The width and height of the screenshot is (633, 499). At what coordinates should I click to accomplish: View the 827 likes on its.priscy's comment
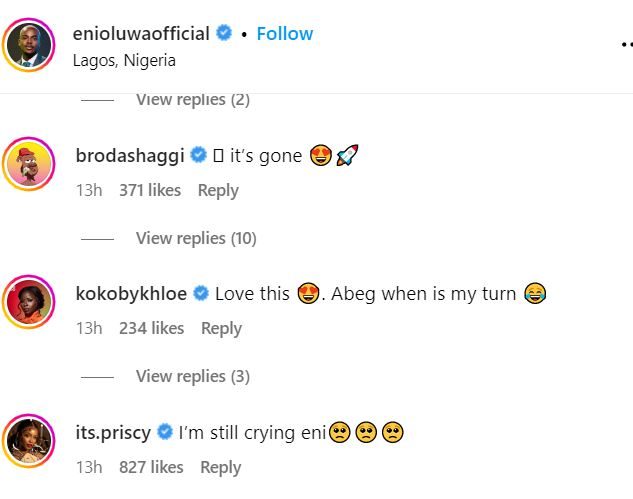(x=151, y=467)
